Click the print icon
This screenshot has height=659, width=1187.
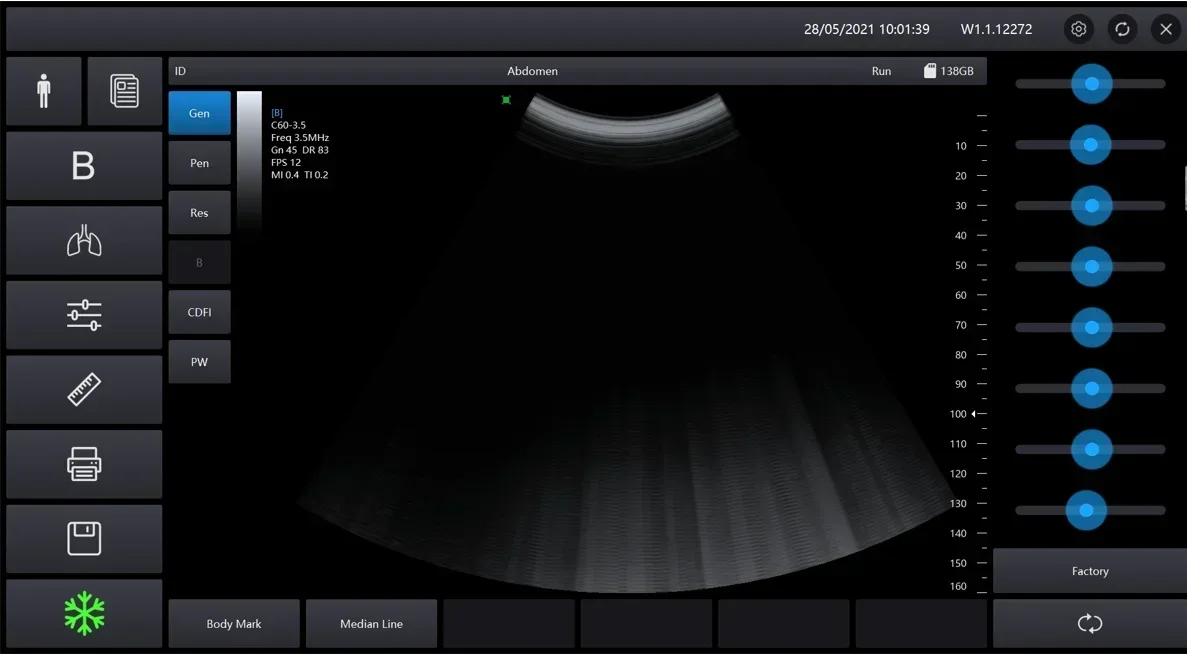click(84, 464)
